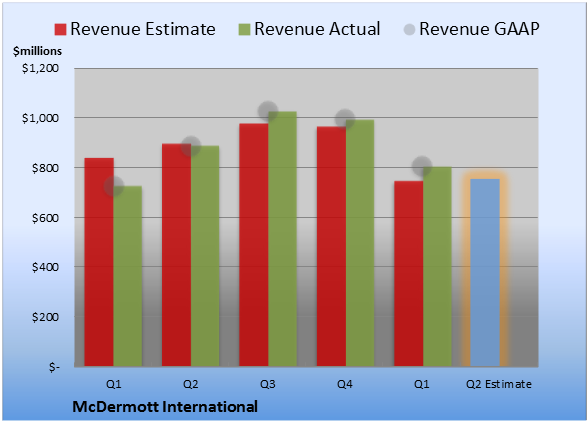Viewport: 588px width, 422px height.
Task: Select the 'Revenue Actual' legend label
Action: point(317,29)
